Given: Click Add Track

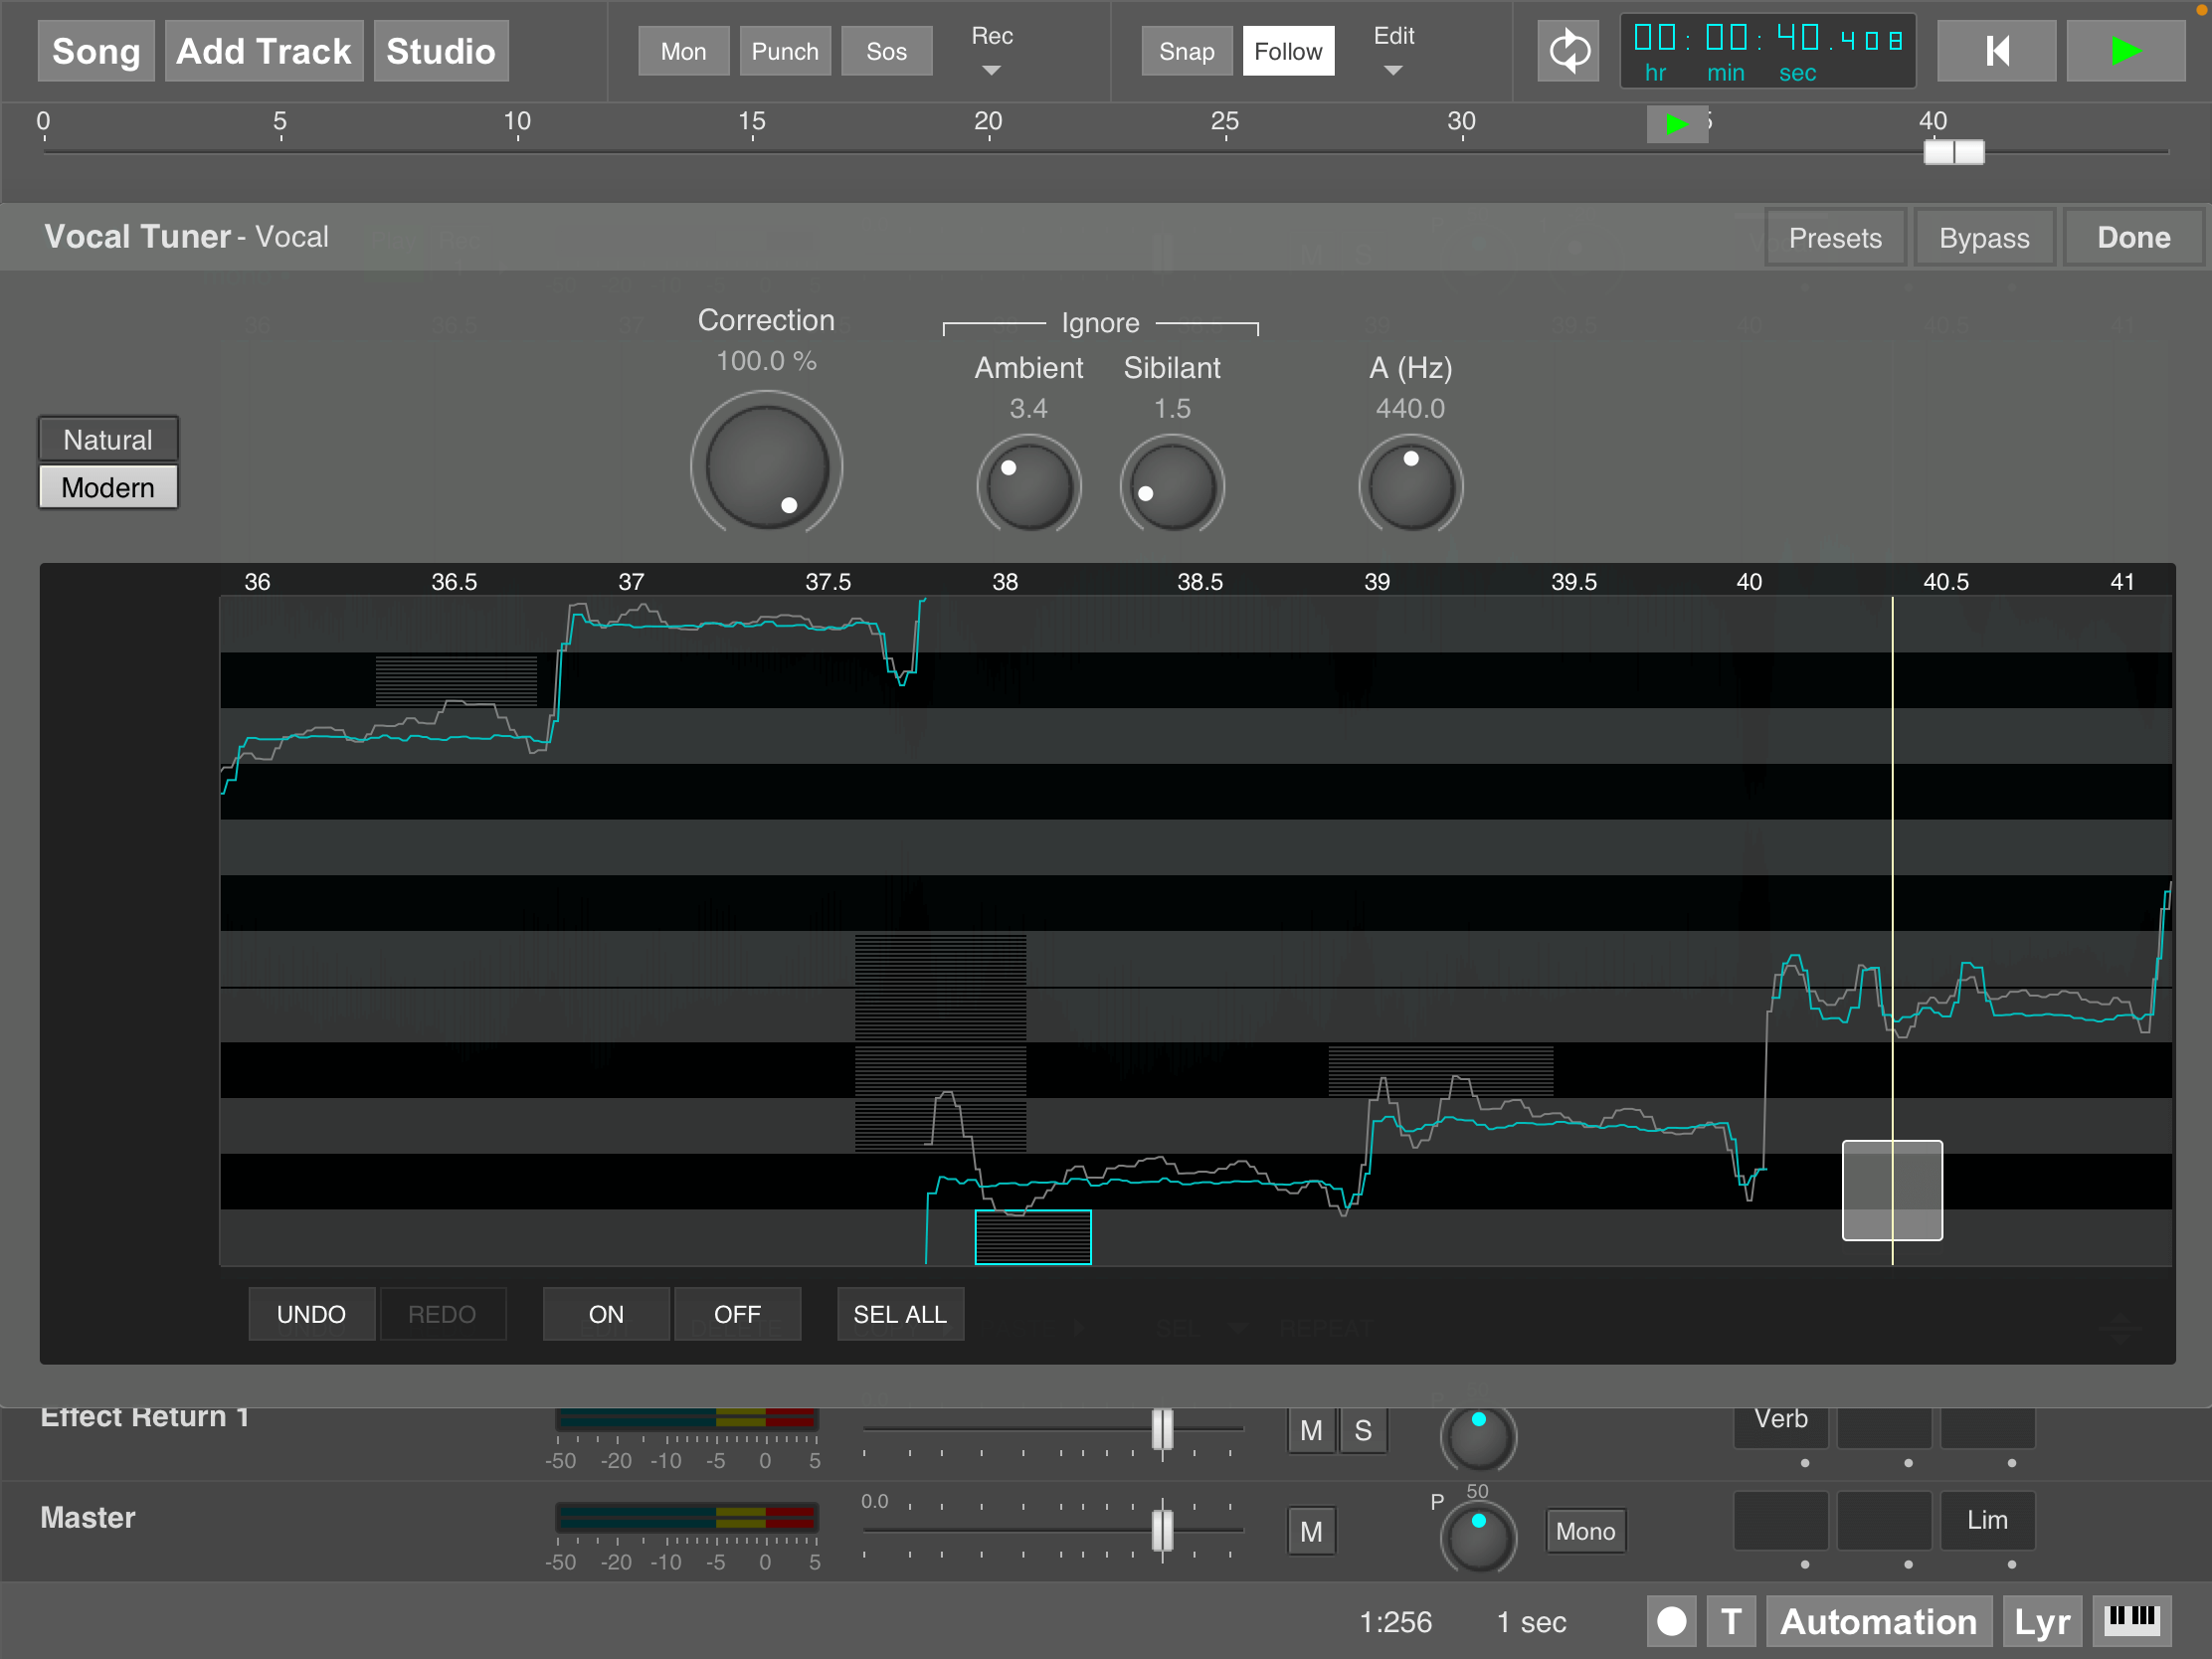Looking at the screenshot, I should coord(263,51).
